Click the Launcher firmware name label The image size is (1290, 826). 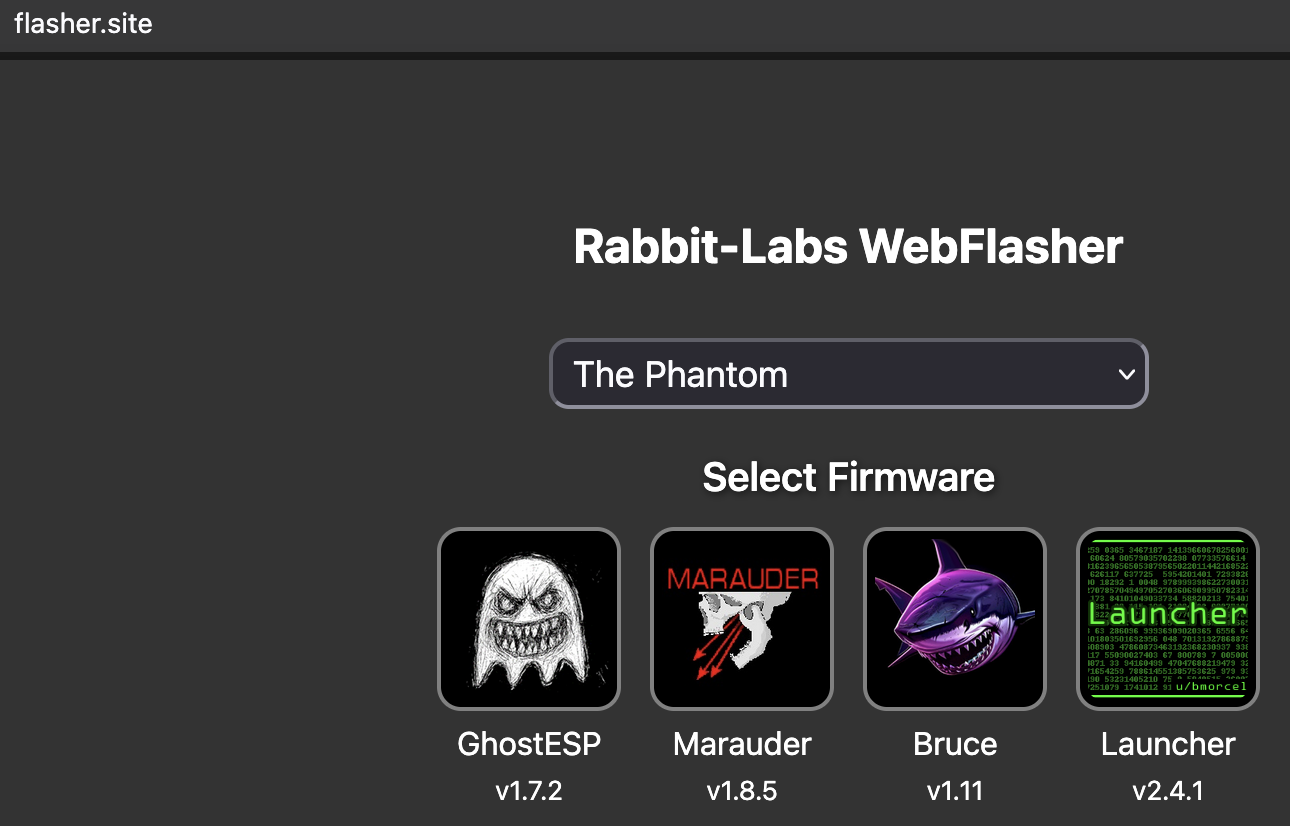point(1168,744)
